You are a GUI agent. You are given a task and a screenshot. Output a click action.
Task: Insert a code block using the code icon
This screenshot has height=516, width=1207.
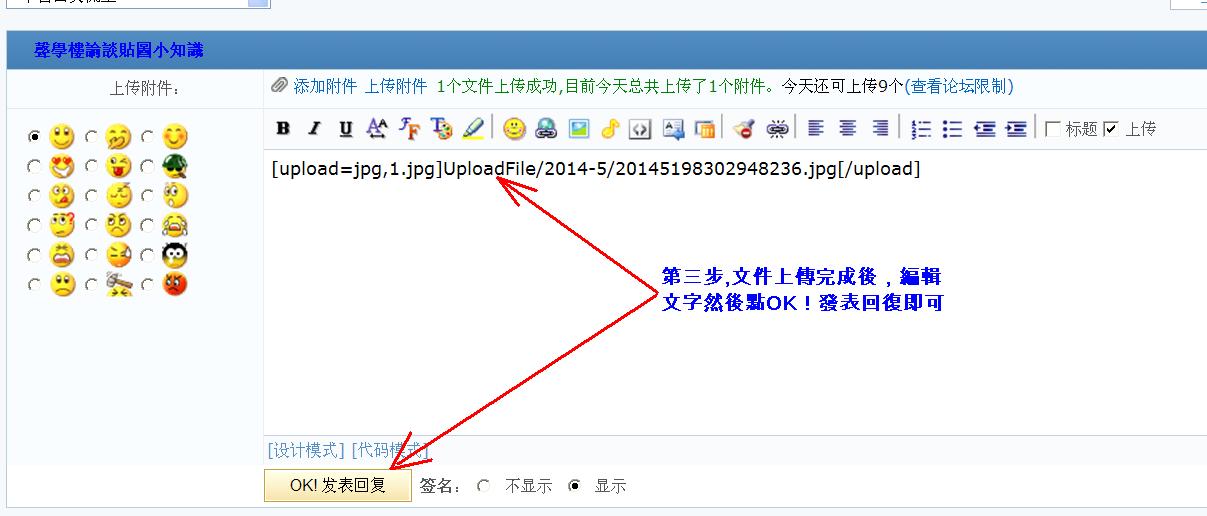pos(641,128)
